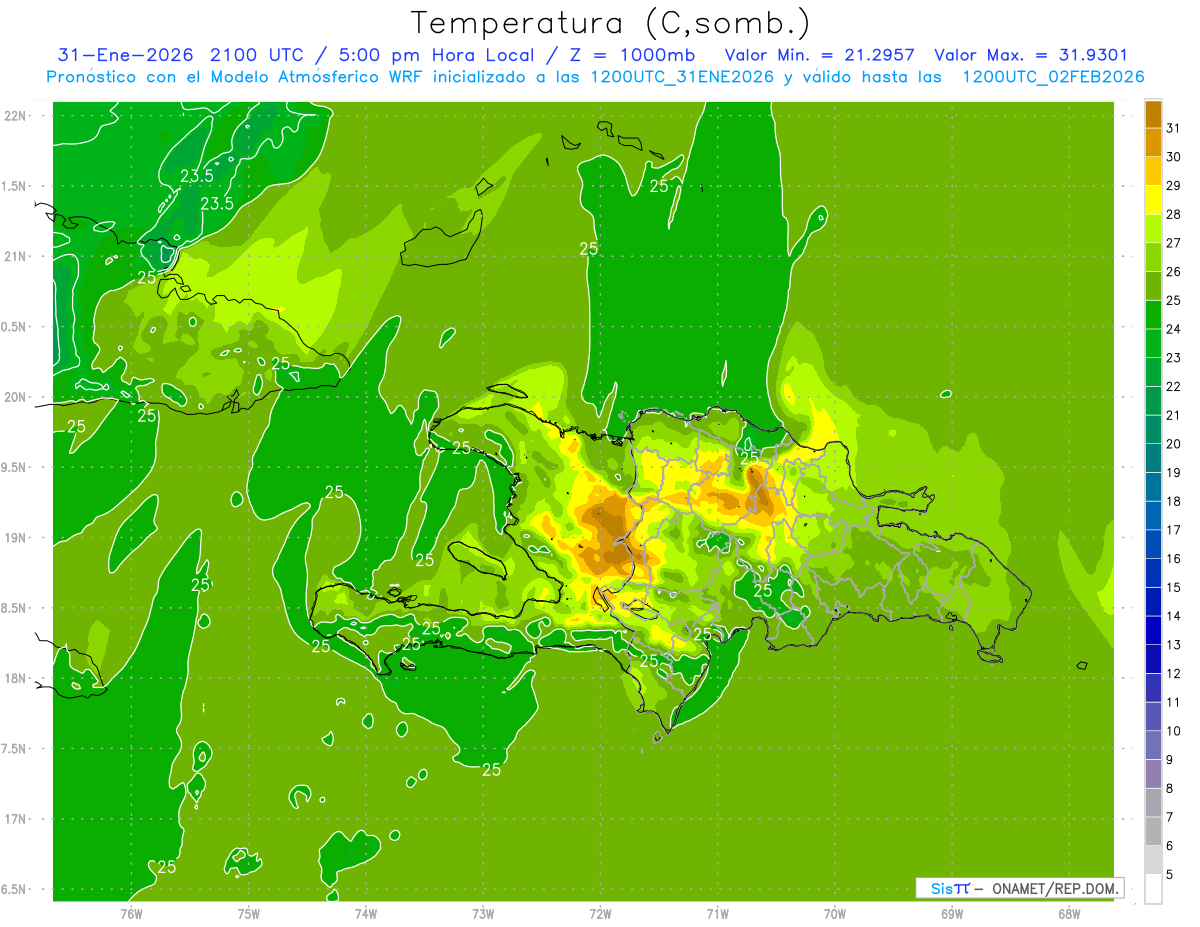Click the legend scale value '28'
The image size is (1200, 927).
(1174, 214)
